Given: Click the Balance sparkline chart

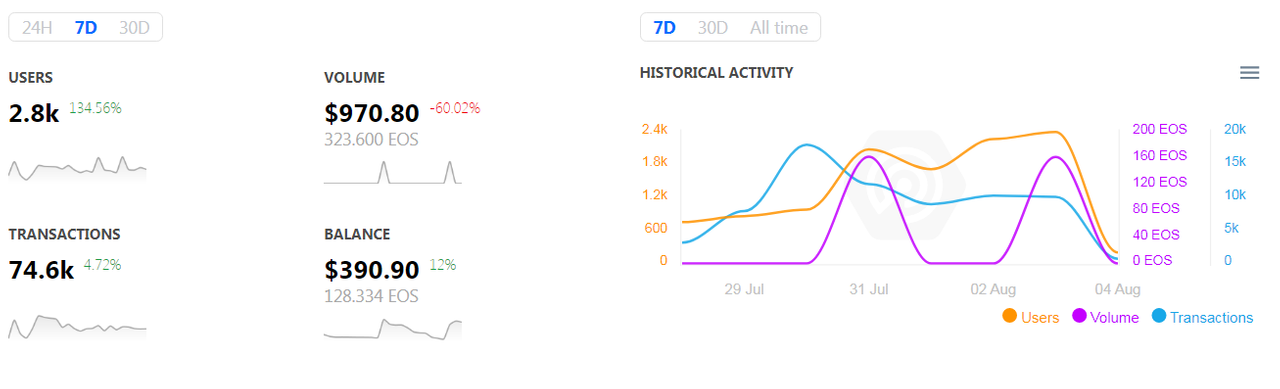Looking at the screenshot, I should [393, 329].
